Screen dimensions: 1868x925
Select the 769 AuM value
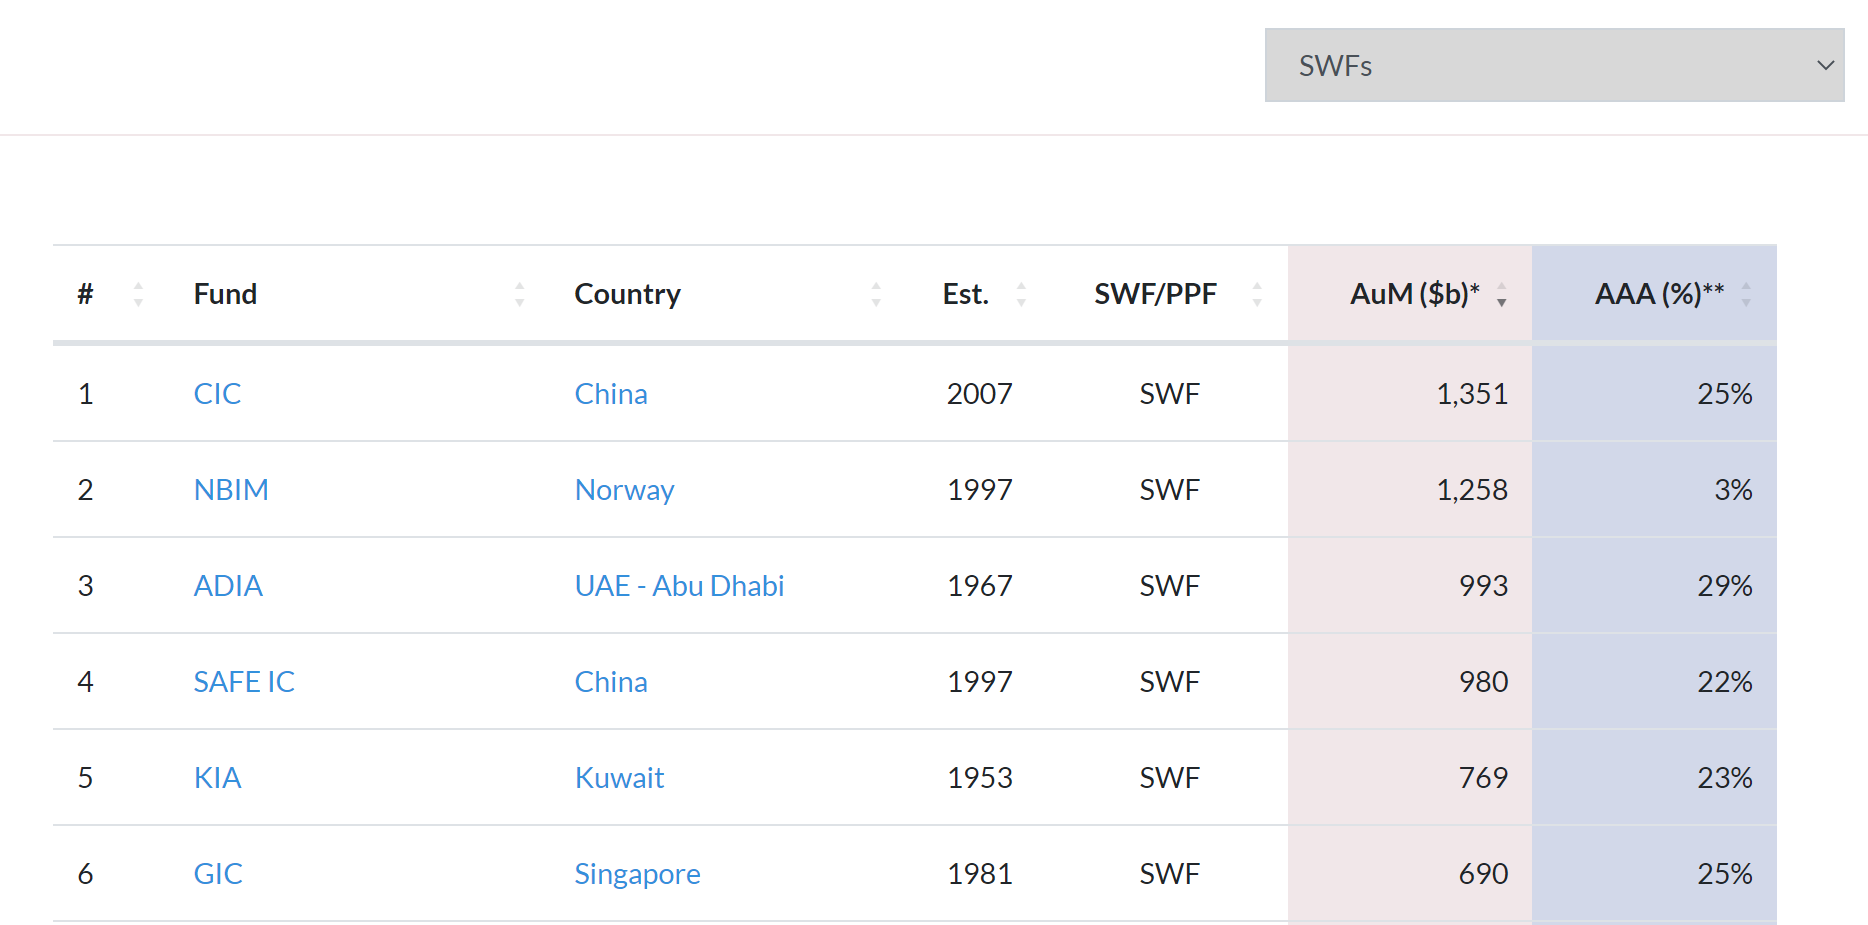(1483, 777)
